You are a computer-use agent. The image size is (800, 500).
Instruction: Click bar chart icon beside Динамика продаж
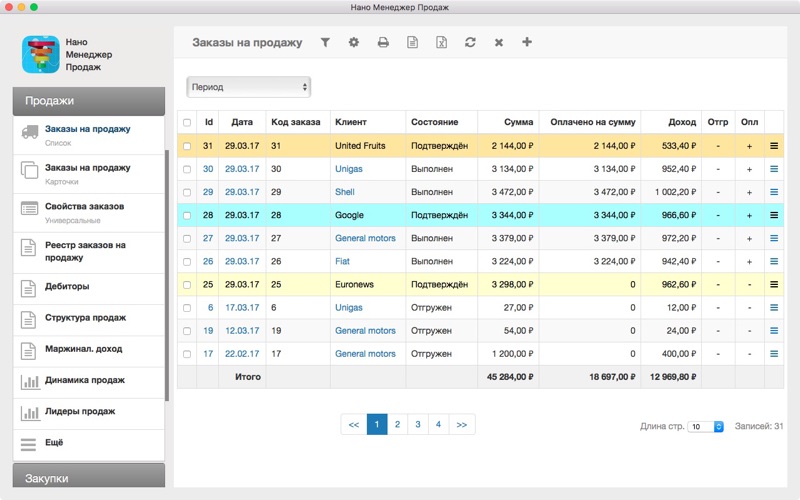coord(30,381)
